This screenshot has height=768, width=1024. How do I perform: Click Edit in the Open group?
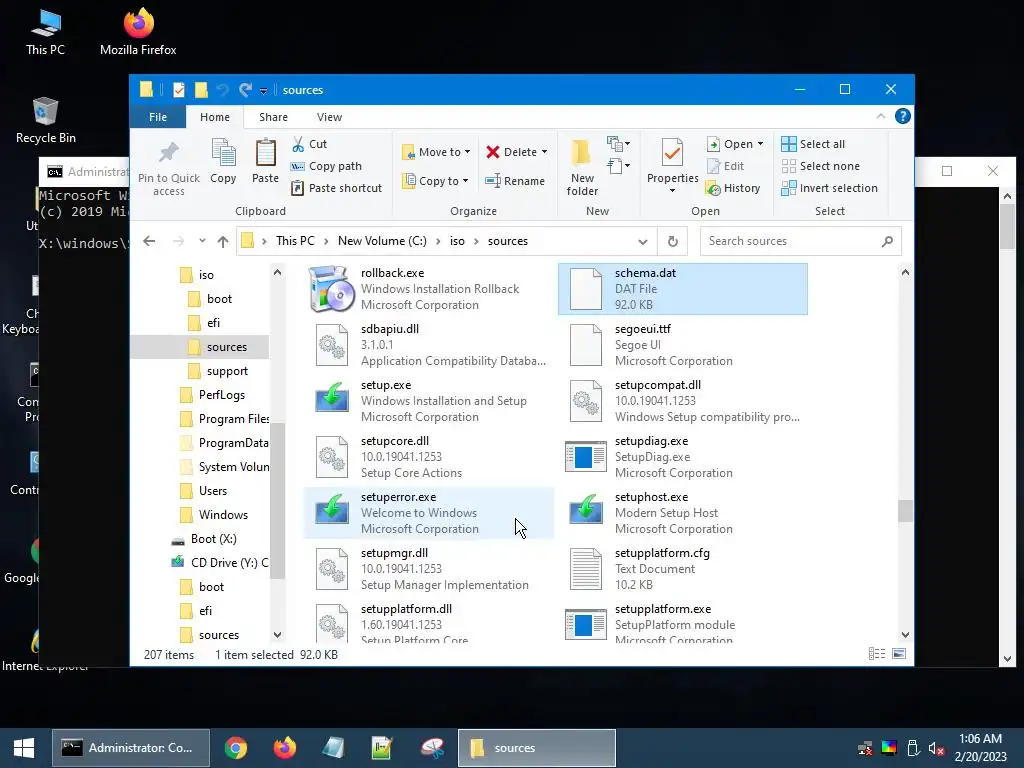[726, 167]
